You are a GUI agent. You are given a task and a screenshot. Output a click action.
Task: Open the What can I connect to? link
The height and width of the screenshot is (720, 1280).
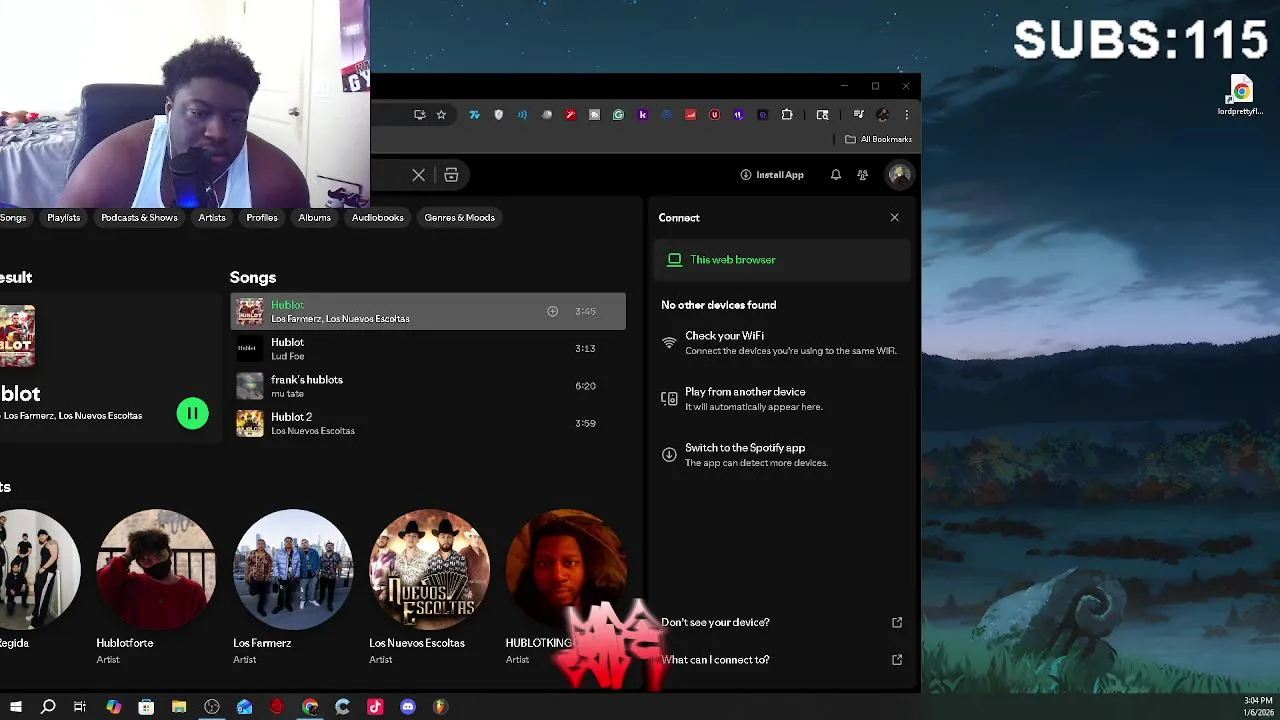pos(715,660)
